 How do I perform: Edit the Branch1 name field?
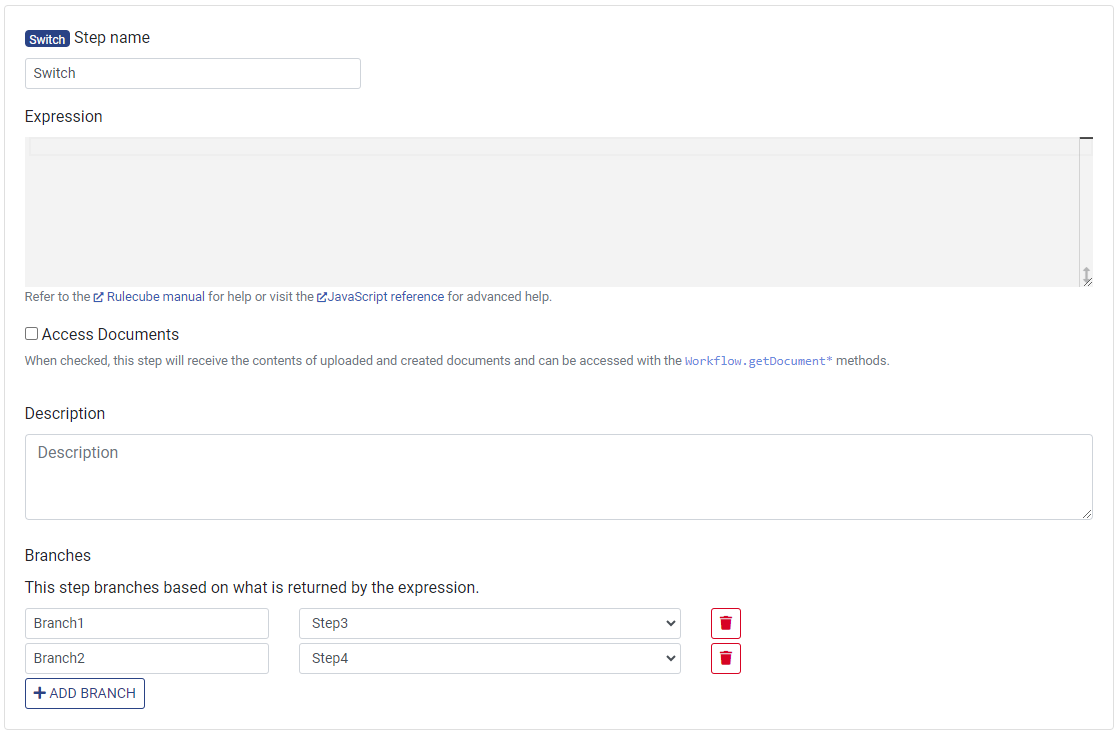click(x=146, y=623)
